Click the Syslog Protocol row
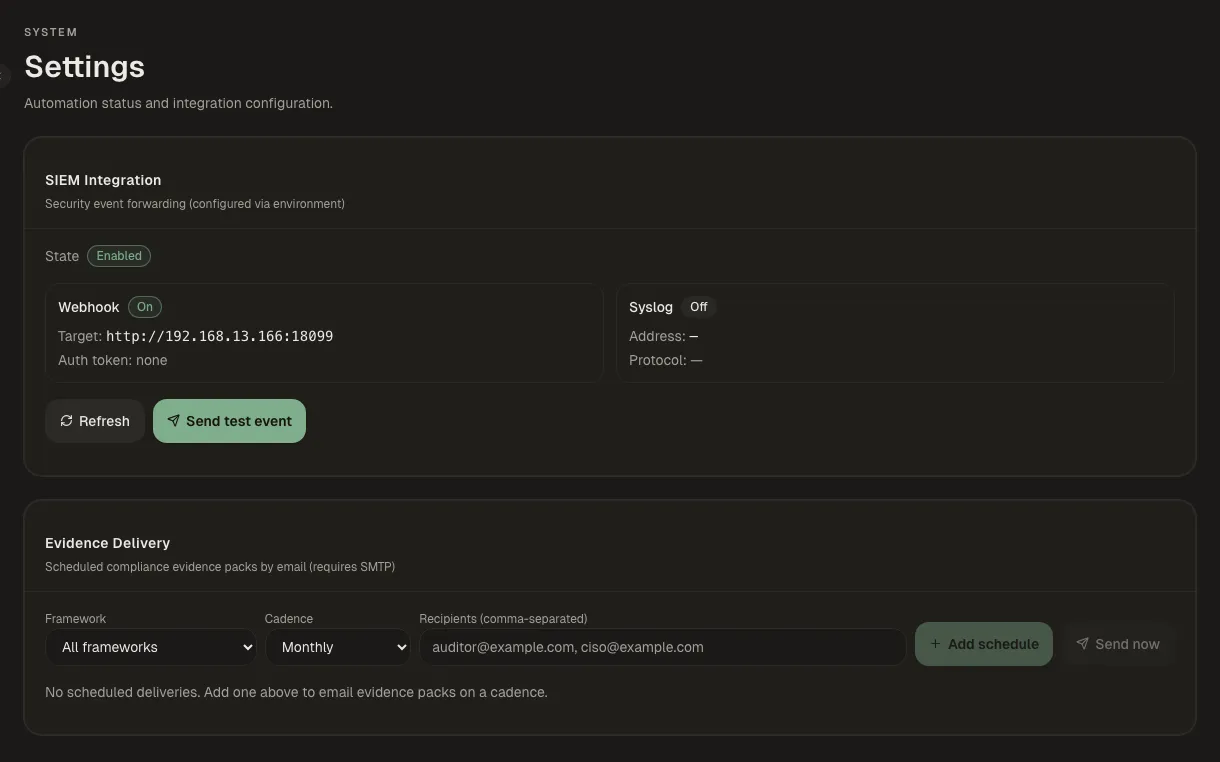 point(666,360)
